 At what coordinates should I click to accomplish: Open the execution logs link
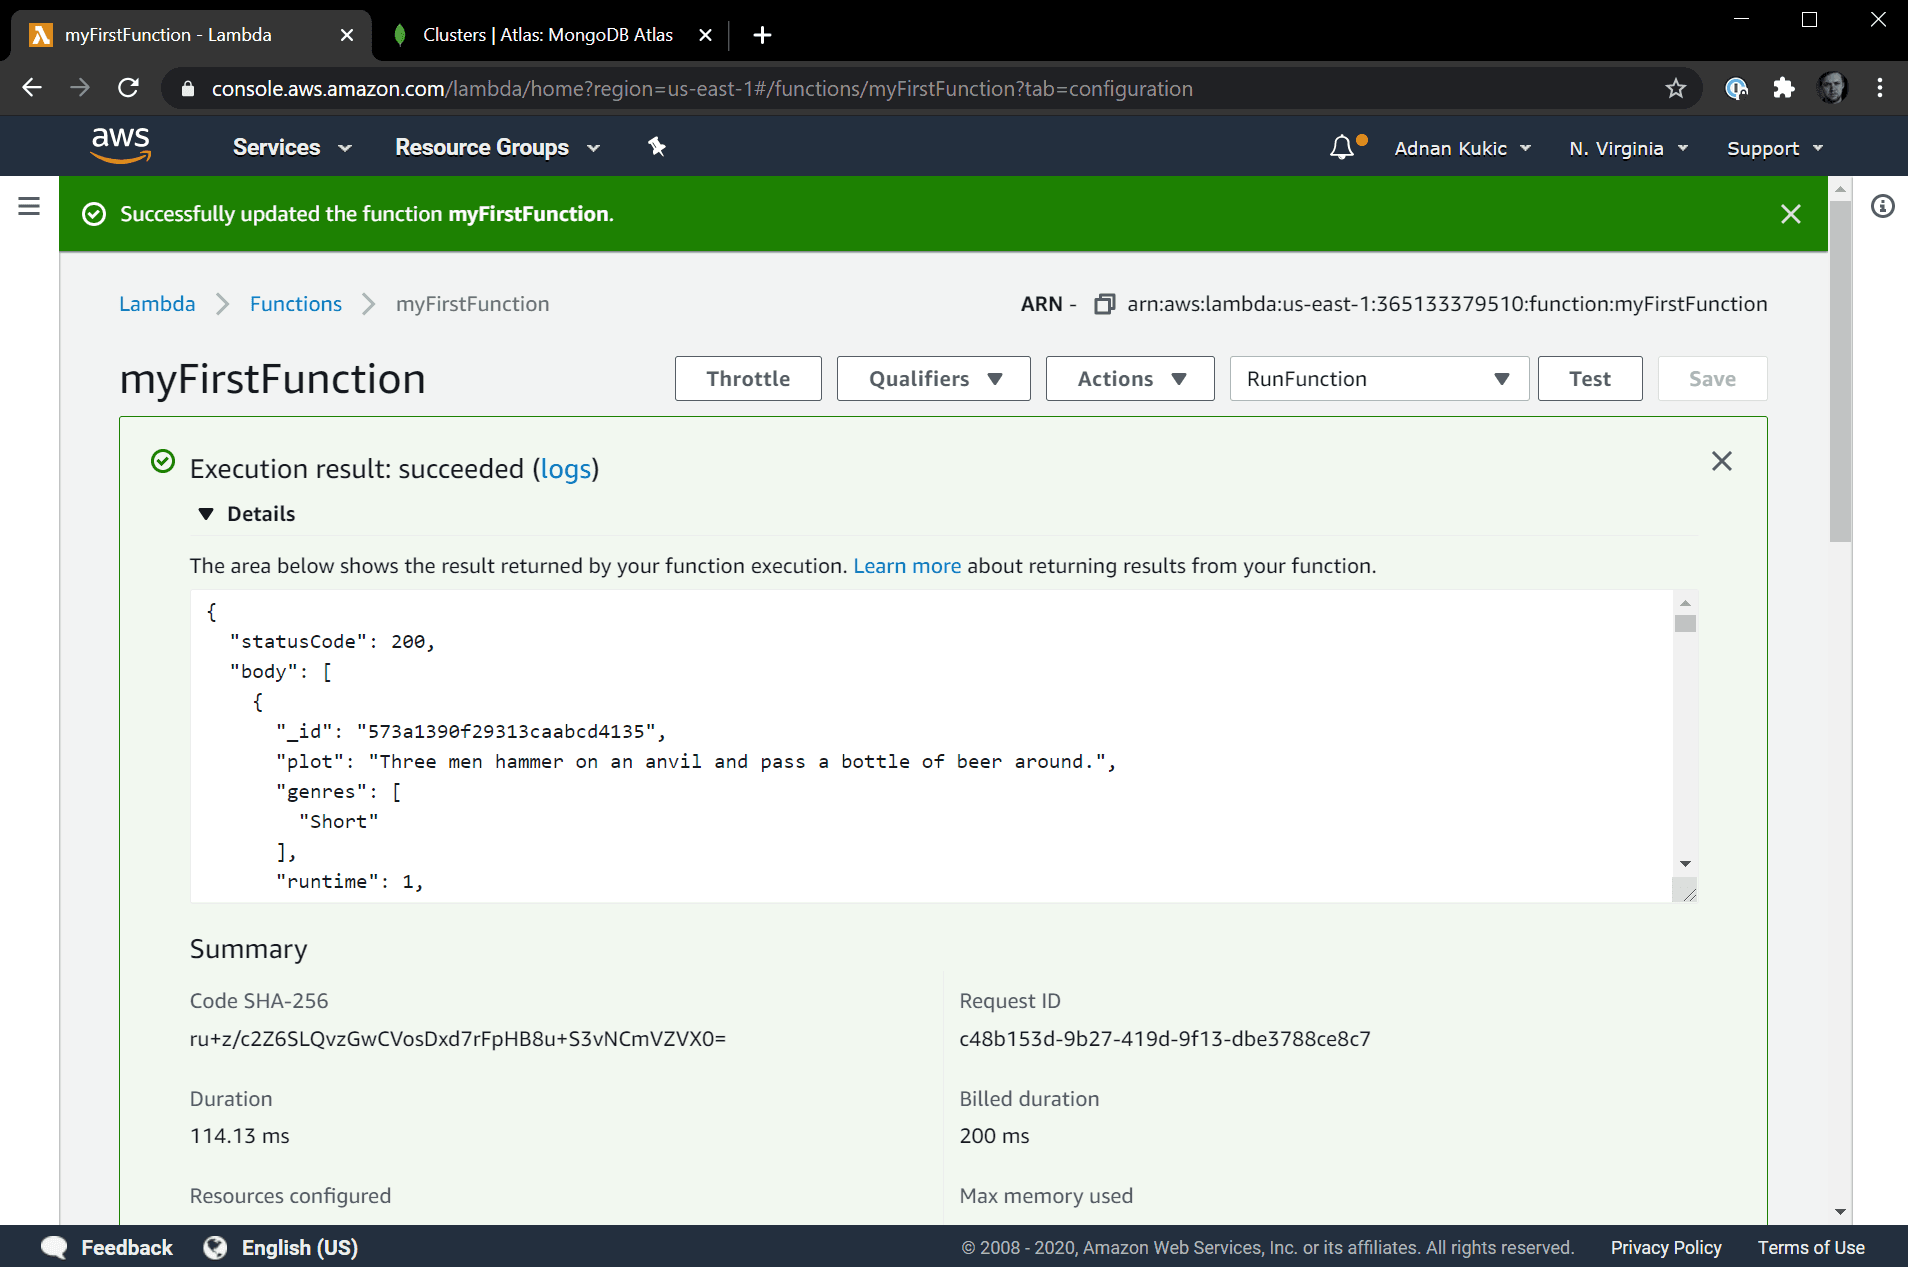coord(565,469)
